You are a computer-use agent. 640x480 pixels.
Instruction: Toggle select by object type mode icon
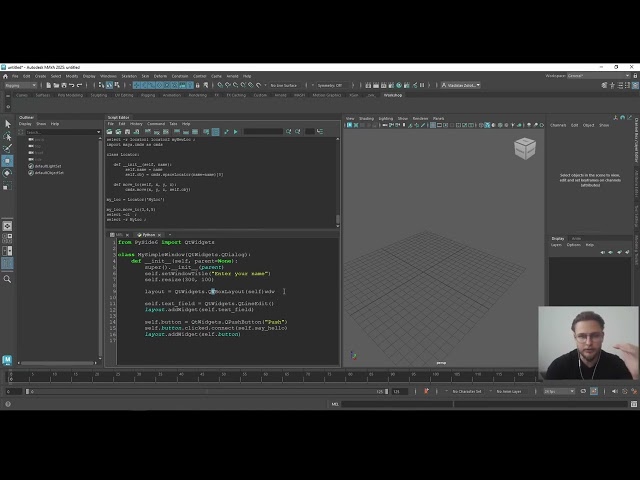click(x=109, y=85)
